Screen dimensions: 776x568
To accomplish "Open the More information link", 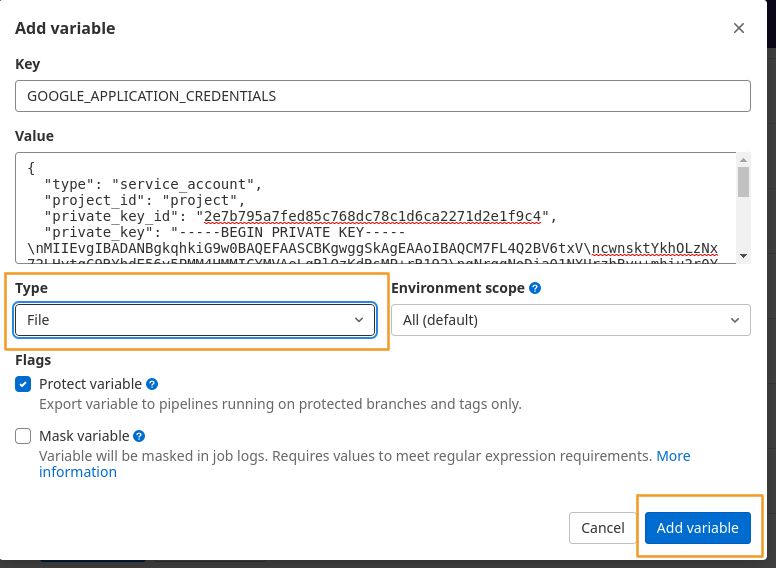I will [673, 456].
